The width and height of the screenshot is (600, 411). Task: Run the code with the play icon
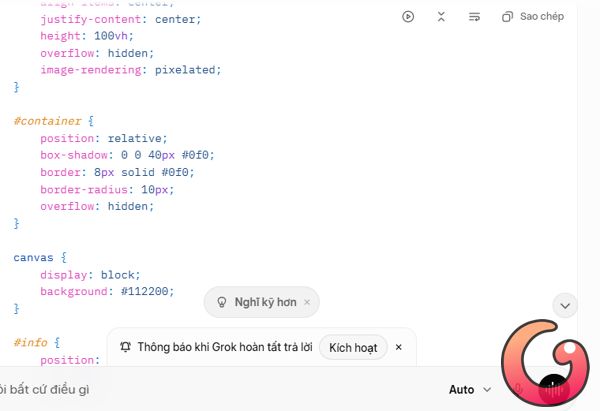tap(408, 17)
